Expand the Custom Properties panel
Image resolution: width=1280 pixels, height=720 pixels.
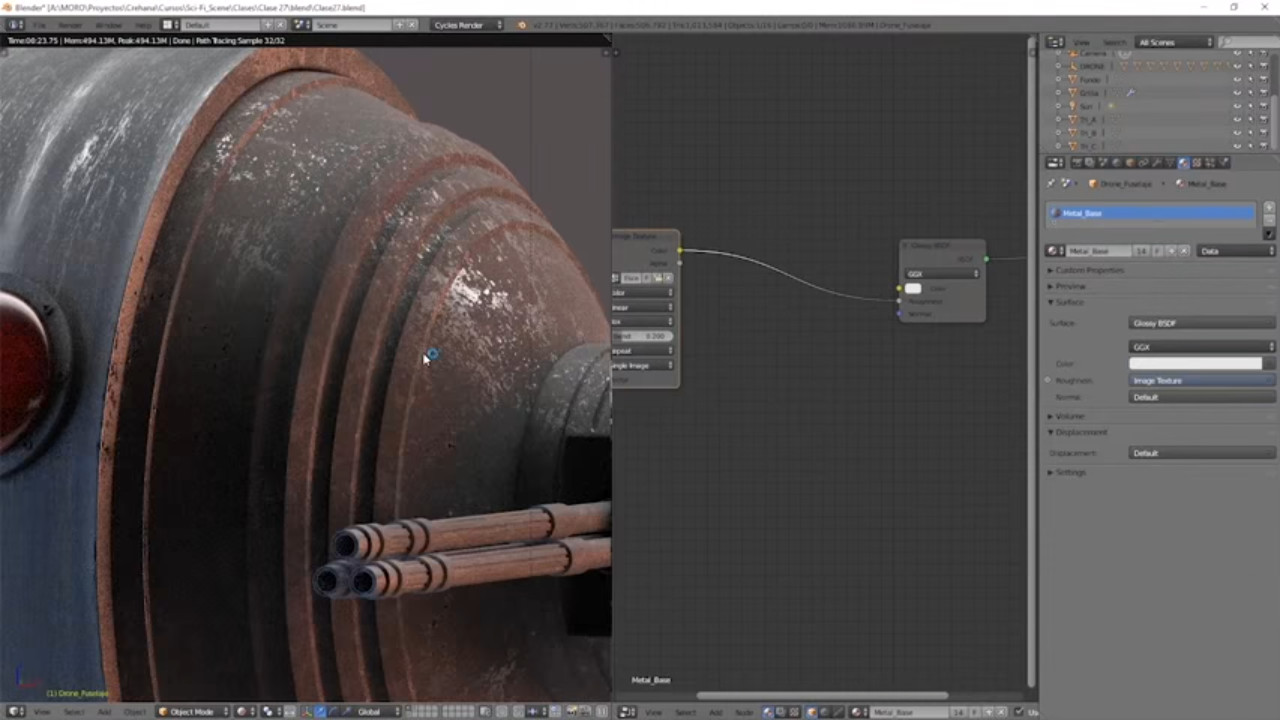point(1090,270)
